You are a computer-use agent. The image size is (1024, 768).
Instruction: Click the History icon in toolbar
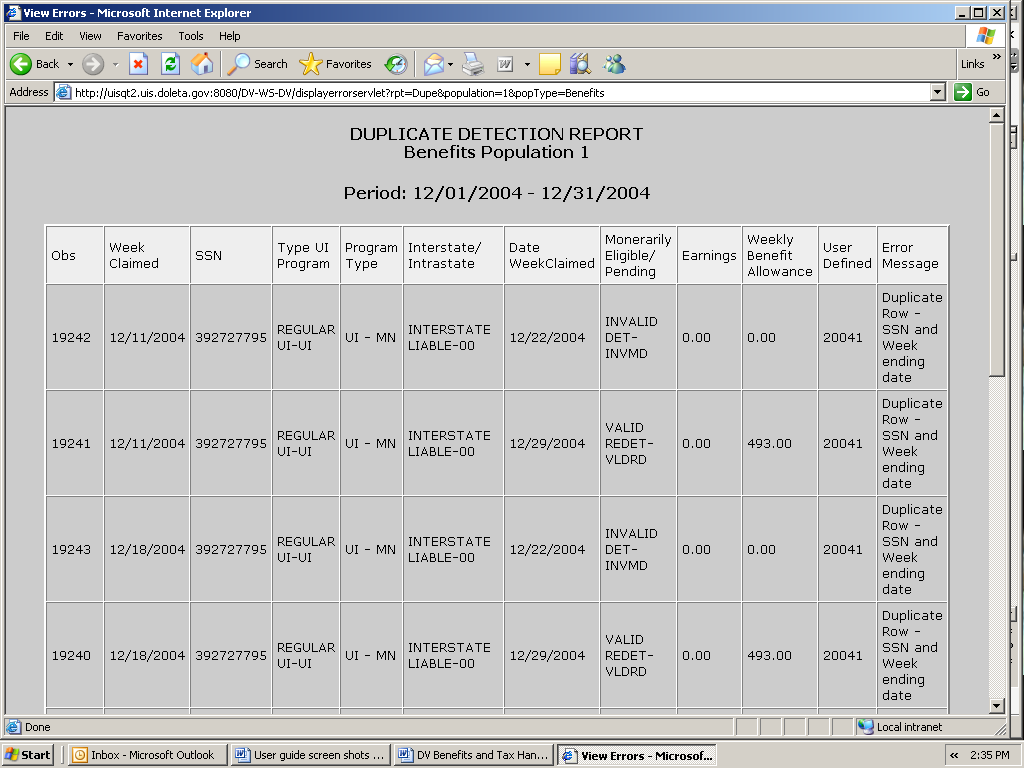(396, 64)
